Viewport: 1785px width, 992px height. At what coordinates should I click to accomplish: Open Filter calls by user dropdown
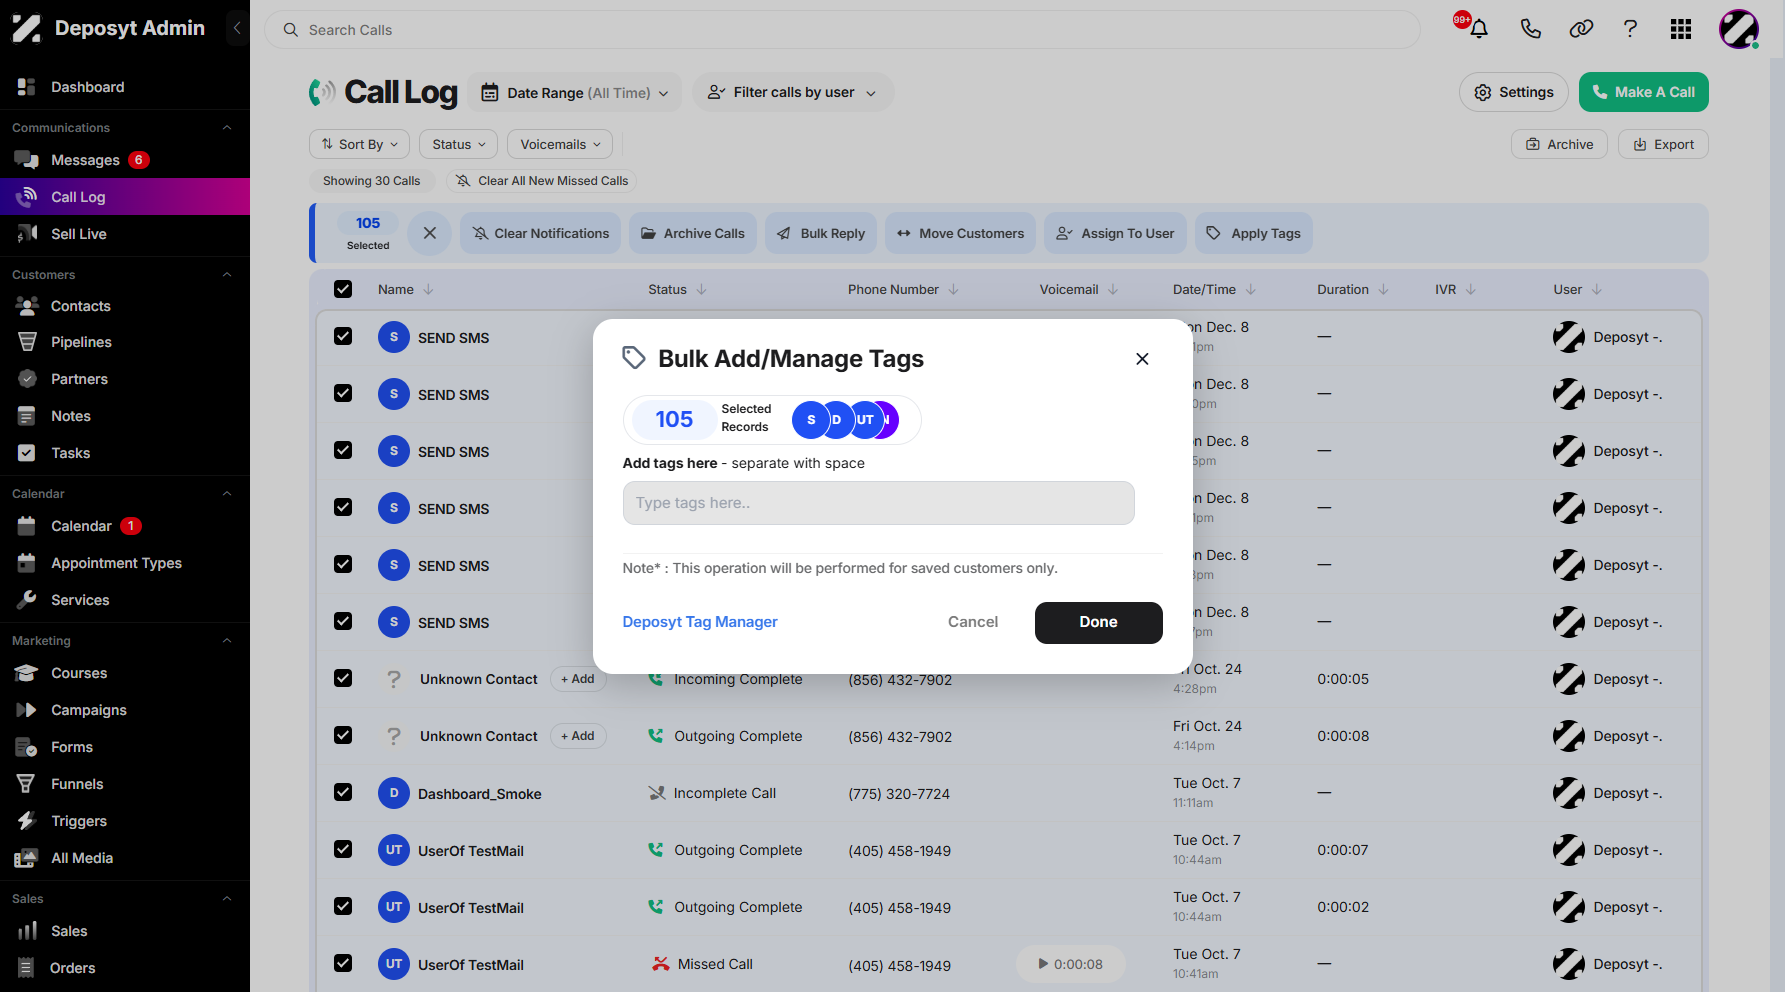pyautogui.click(x=792, y=92)
